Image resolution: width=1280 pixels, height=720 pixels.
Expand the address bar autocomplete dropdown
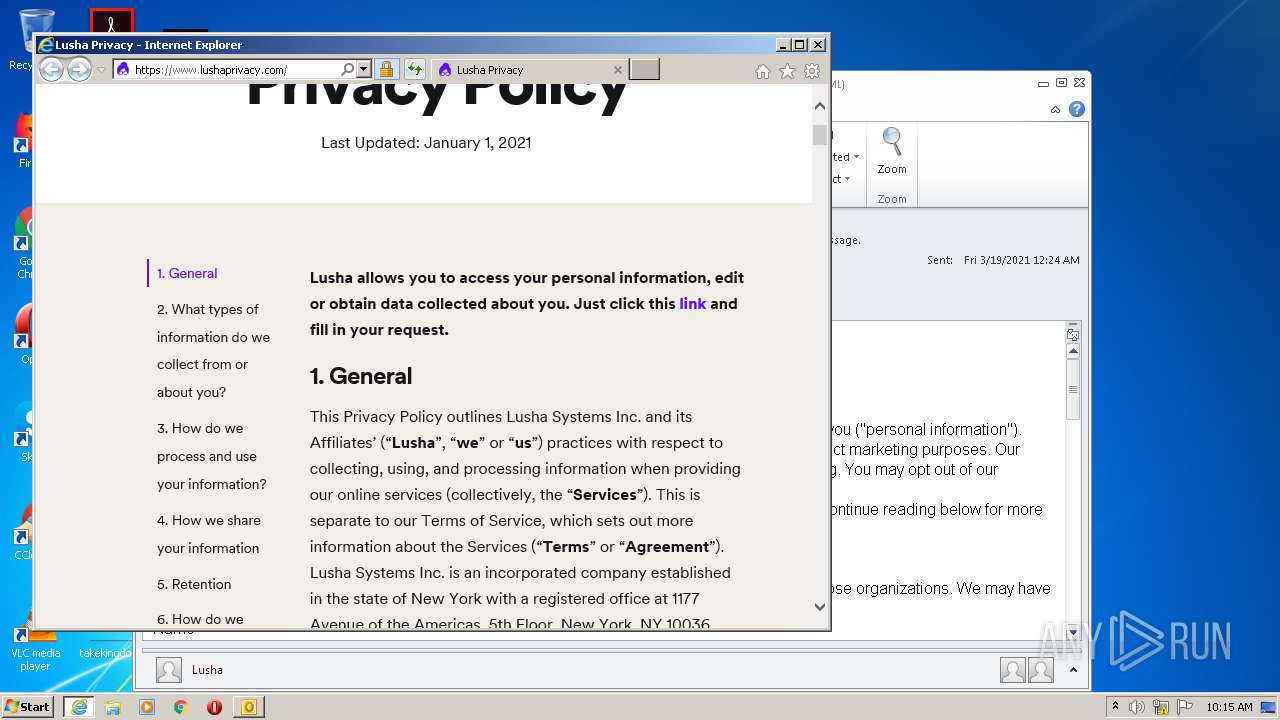[x=364, y=69]
